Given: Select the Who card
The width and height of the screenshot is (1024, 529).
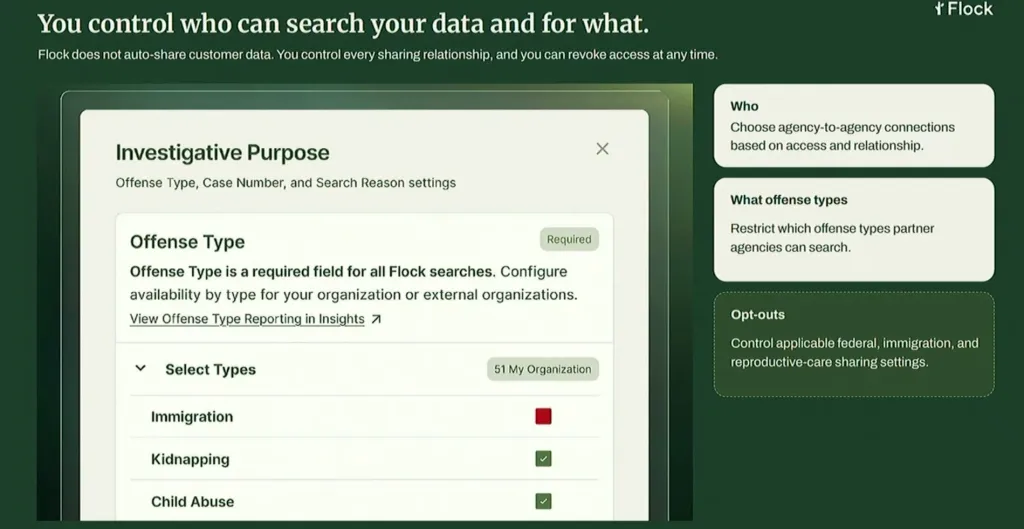Looking at the screenshot, I should pyautogui.click(x=854, y=125).
